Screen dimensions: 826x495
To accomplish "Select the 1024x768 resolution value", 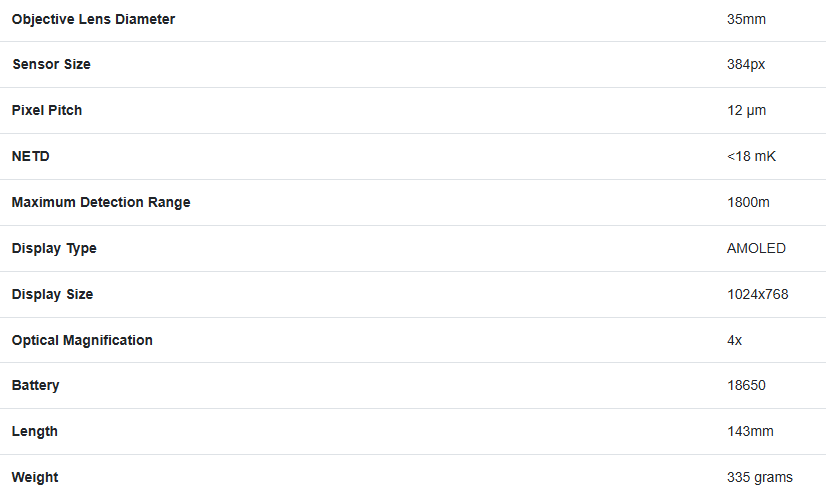I will 758,294.
